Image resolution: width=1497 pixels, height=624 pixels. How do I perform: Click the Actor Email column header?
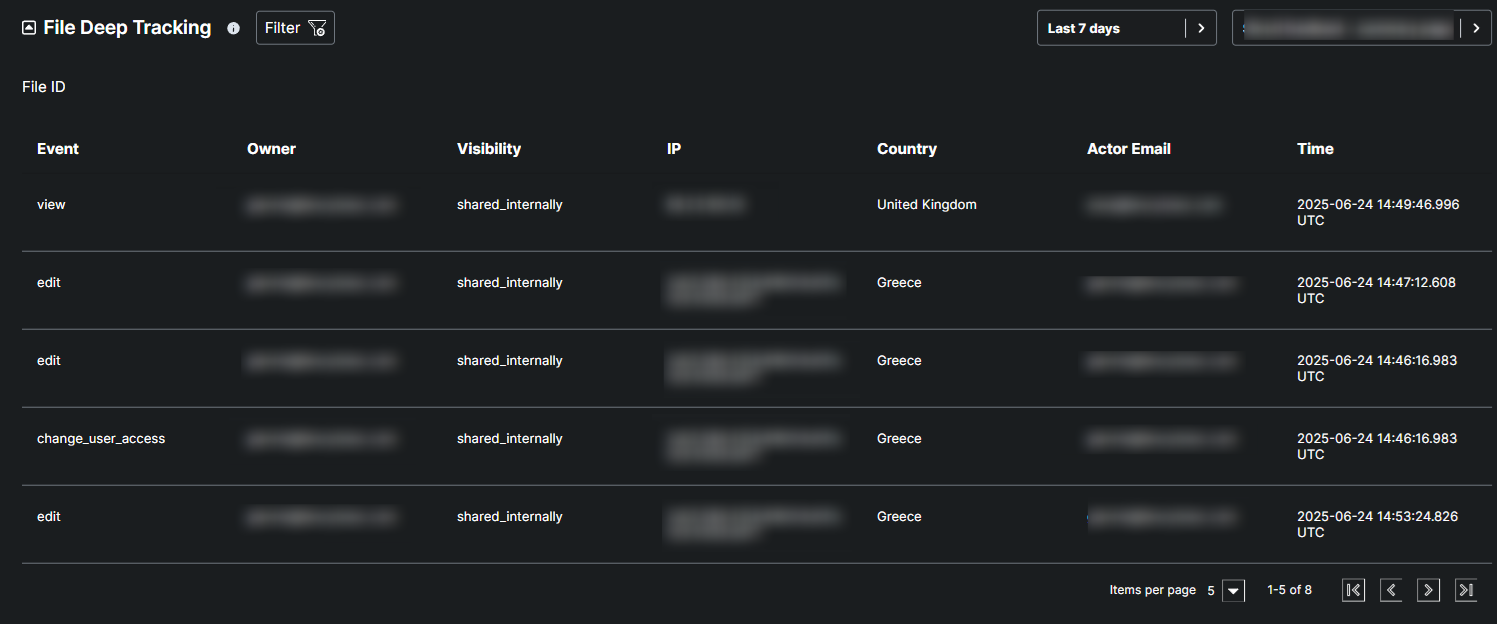[1129, 149]
